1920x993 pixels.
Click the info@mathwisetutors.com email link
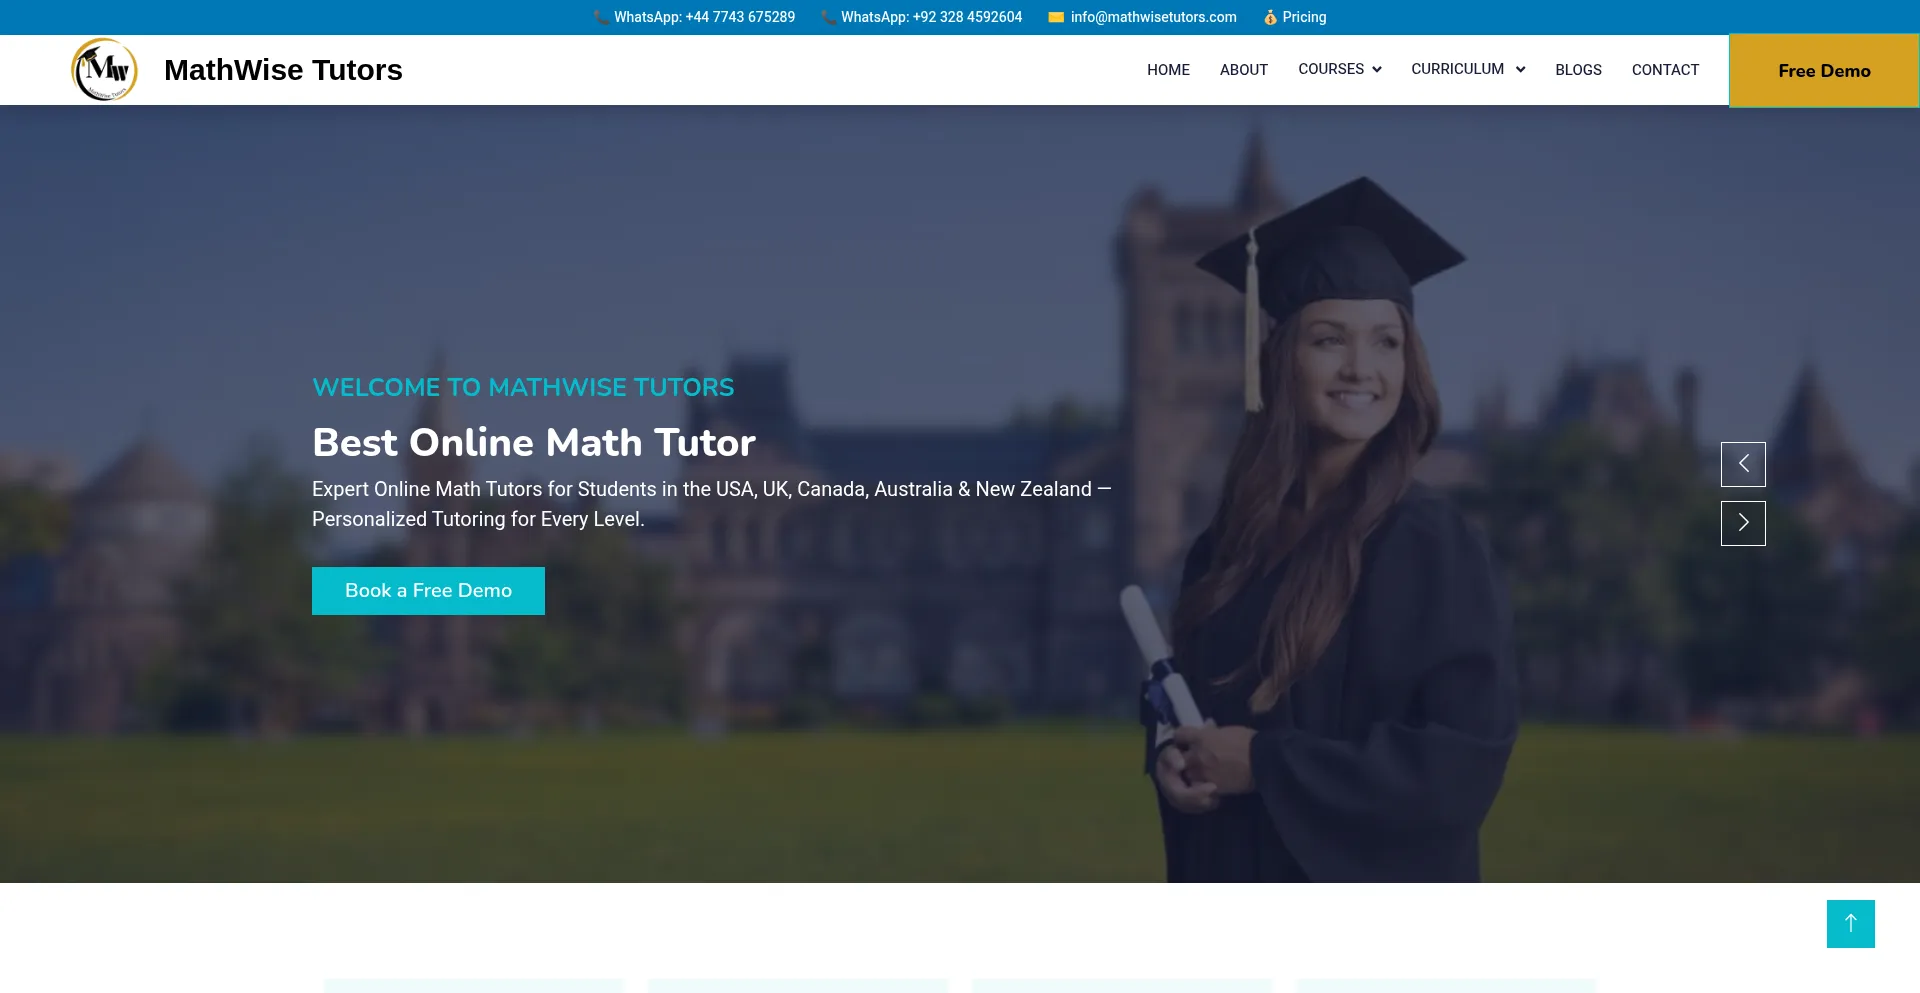[1153, 17]
